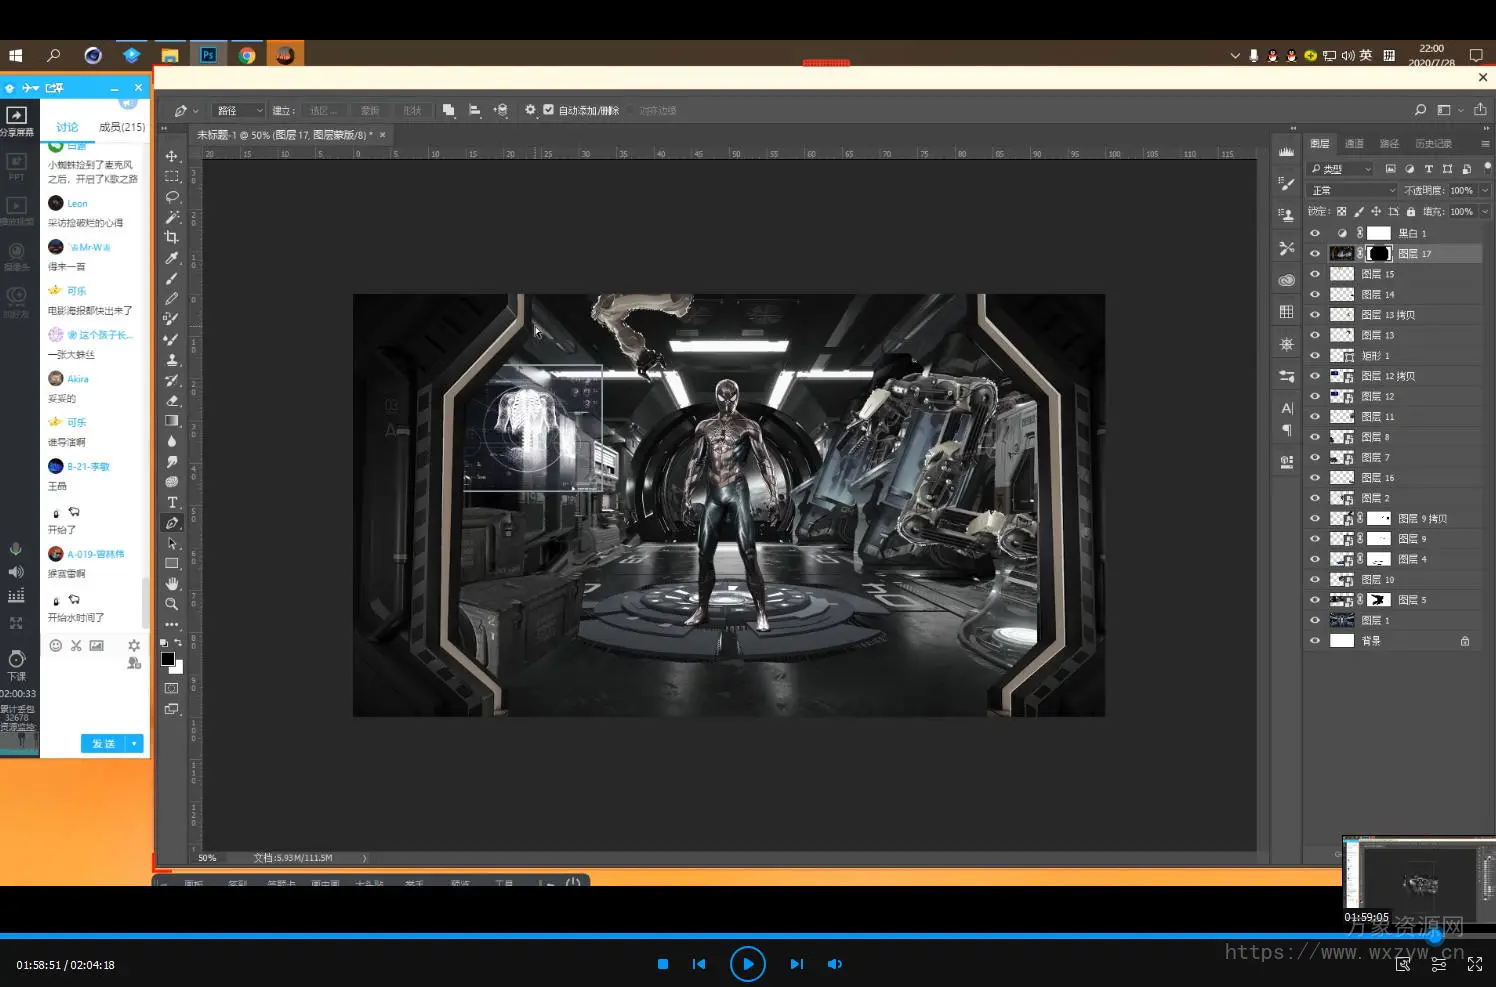1496x987 pixels.
Task: Uncheck the 自动添加/删除 checkbox
Action: 548,110
